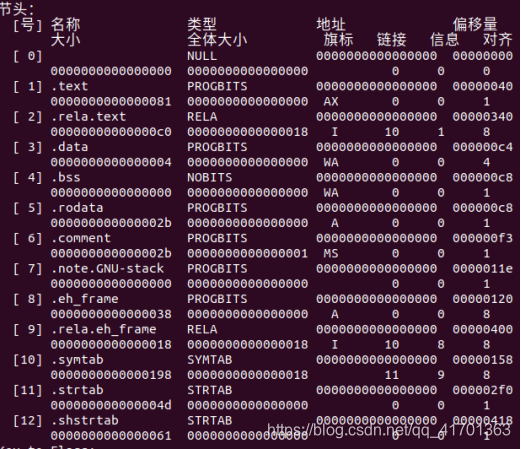Click the .rela.eh_frame section name
The width and height of the screenshot is (521, 449).
[104, 329]
